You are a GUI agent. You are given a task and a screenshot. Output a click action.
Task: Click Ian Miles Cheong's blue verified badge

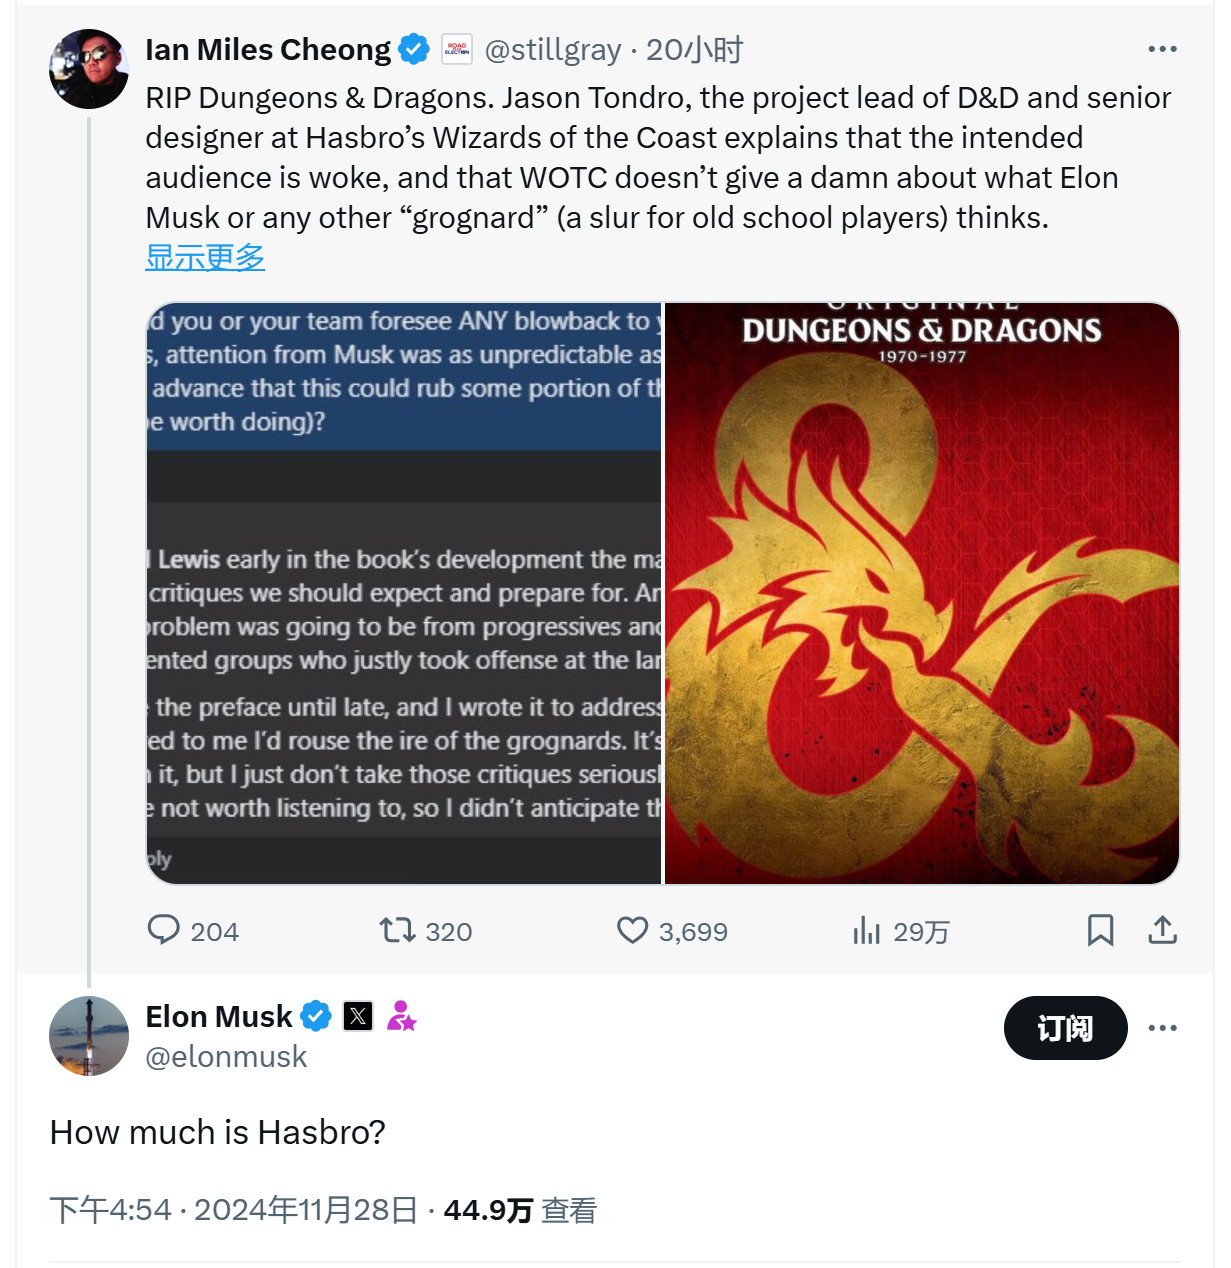point(414,49)
